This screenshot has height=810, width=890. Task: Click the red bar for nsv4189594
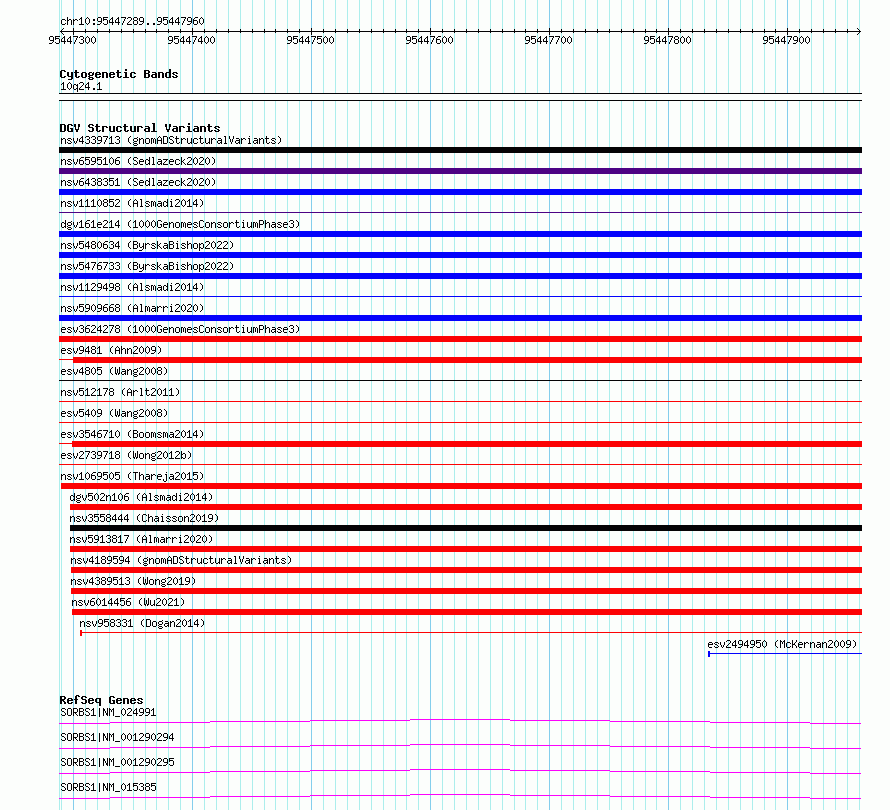point(466,570)
